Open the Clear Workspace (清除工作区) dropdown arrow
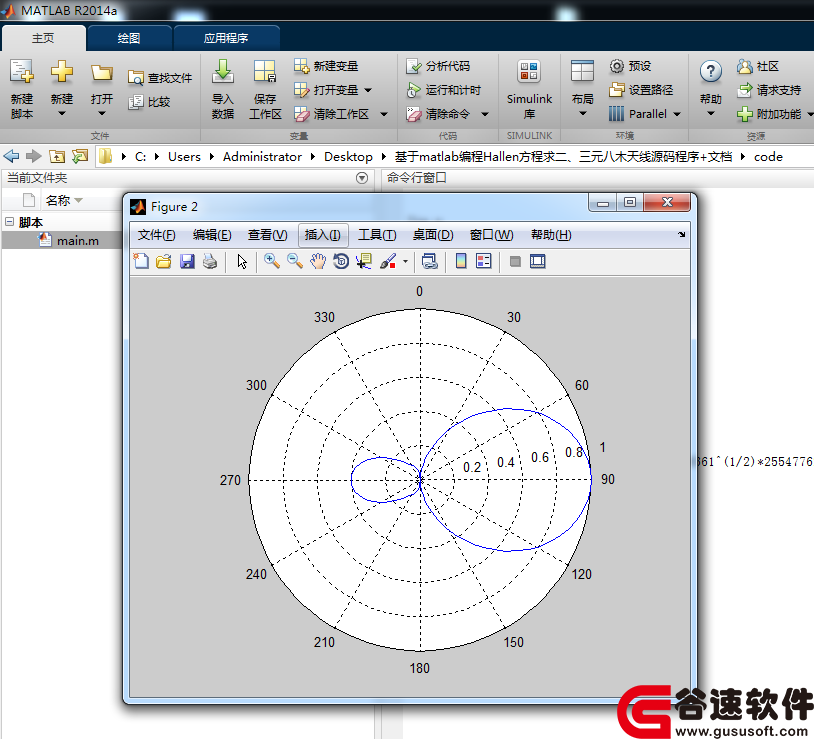Screen dimensions: 814x739 (384, 114)
